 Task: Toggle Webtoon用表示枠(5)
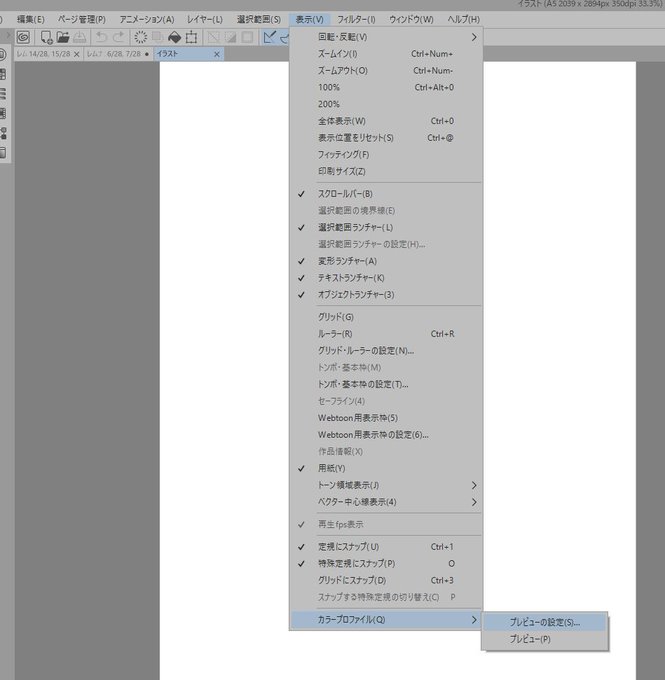pos(386,418)
